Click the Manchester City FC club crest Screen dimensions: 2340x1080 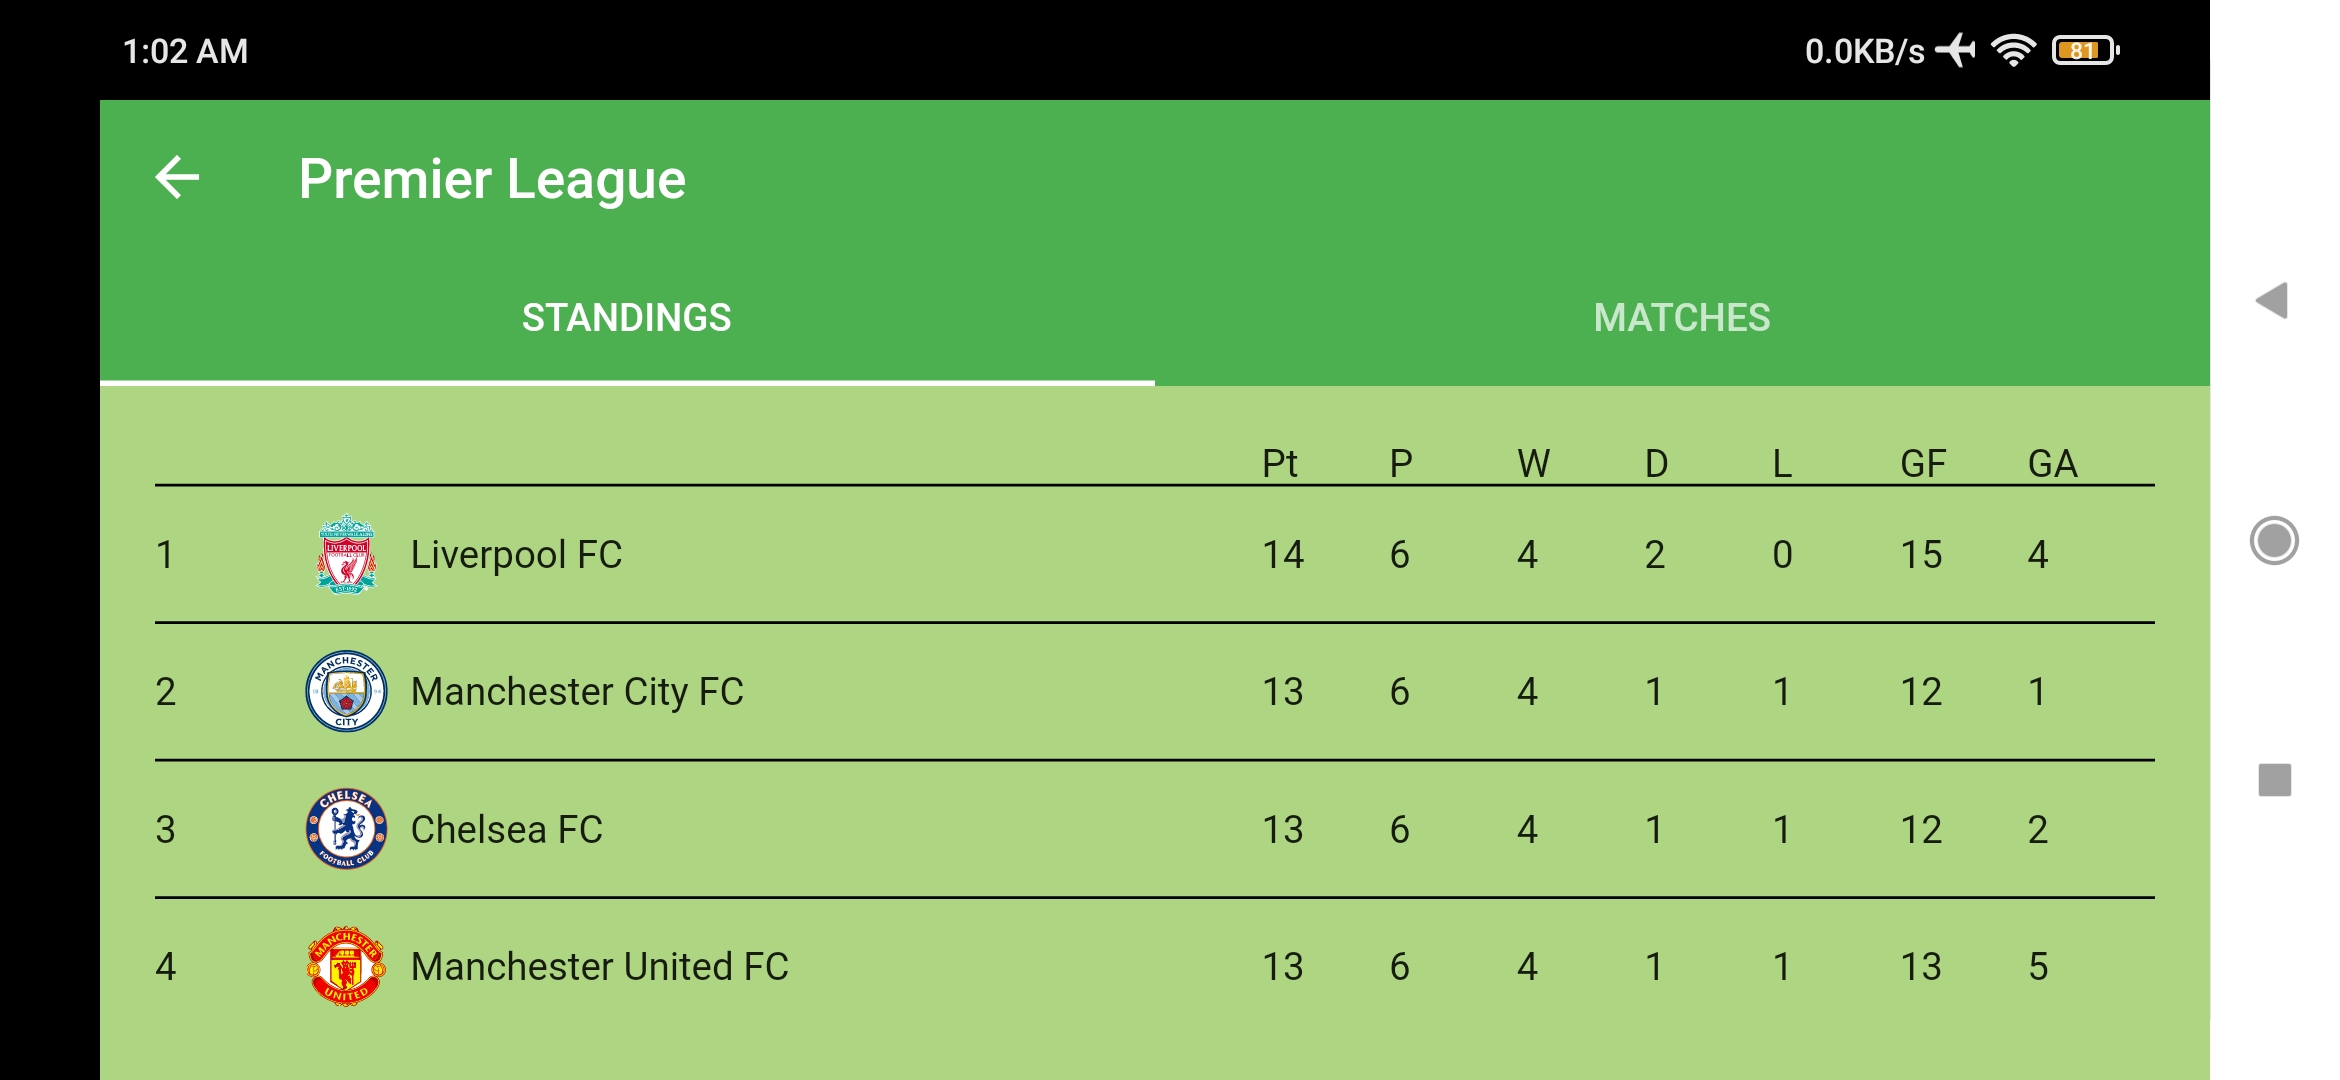[345, 690]
